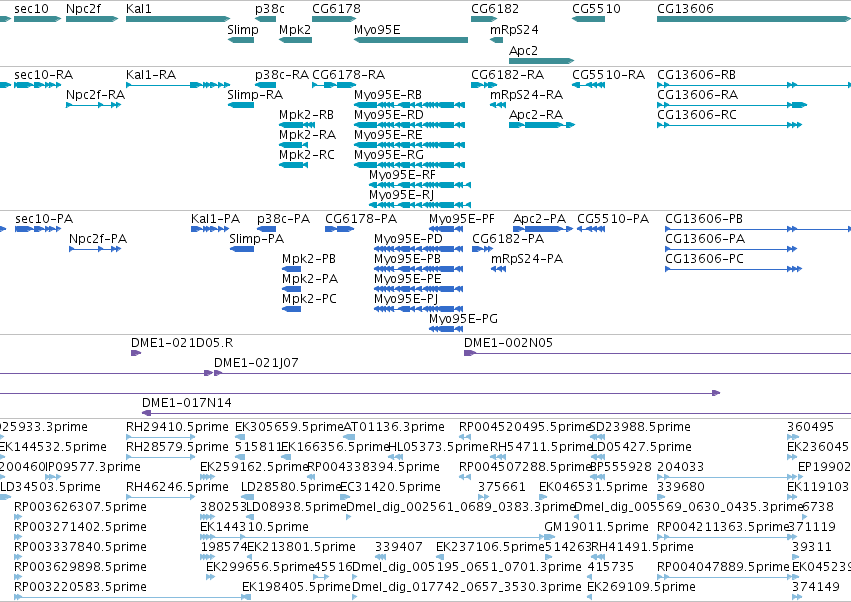Select the p38c-RA transcript label
This screenshot has height=602, width=851.
coord(282,75)
